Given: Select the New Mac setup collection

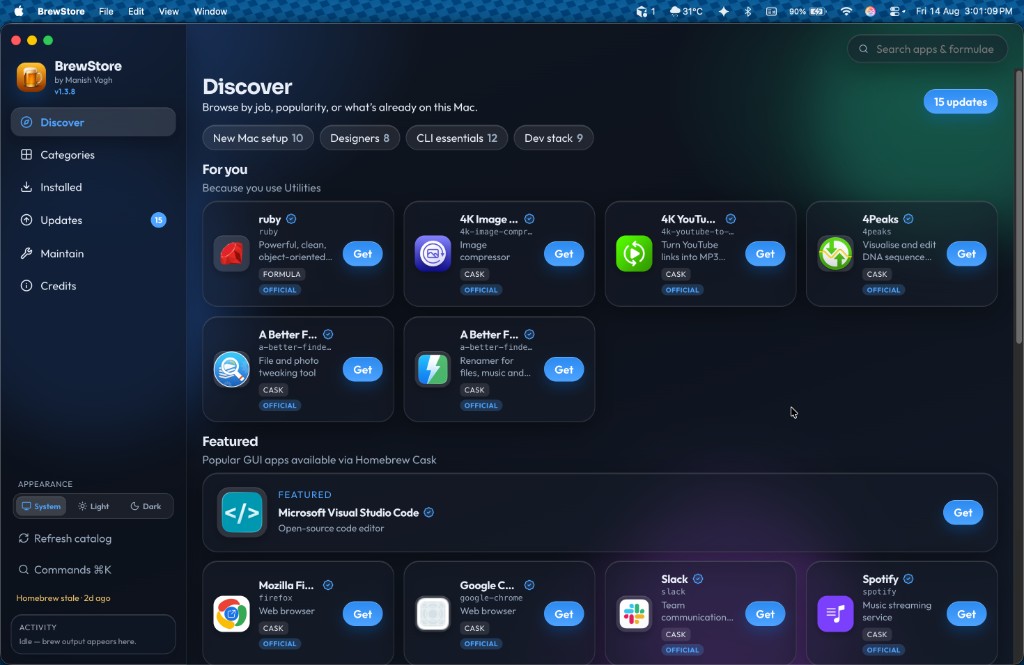Looking at the screenshot, I should point(258,138).
